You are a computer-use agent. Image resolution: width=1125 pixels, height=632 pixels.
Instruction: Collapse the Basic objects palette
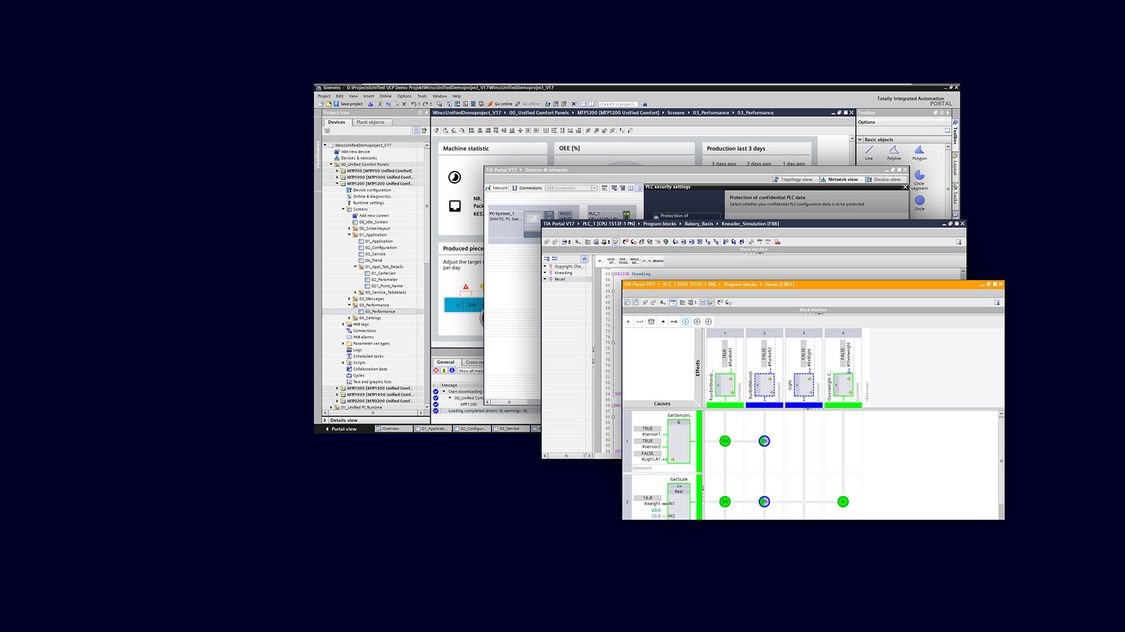click(x=860, y=140)
